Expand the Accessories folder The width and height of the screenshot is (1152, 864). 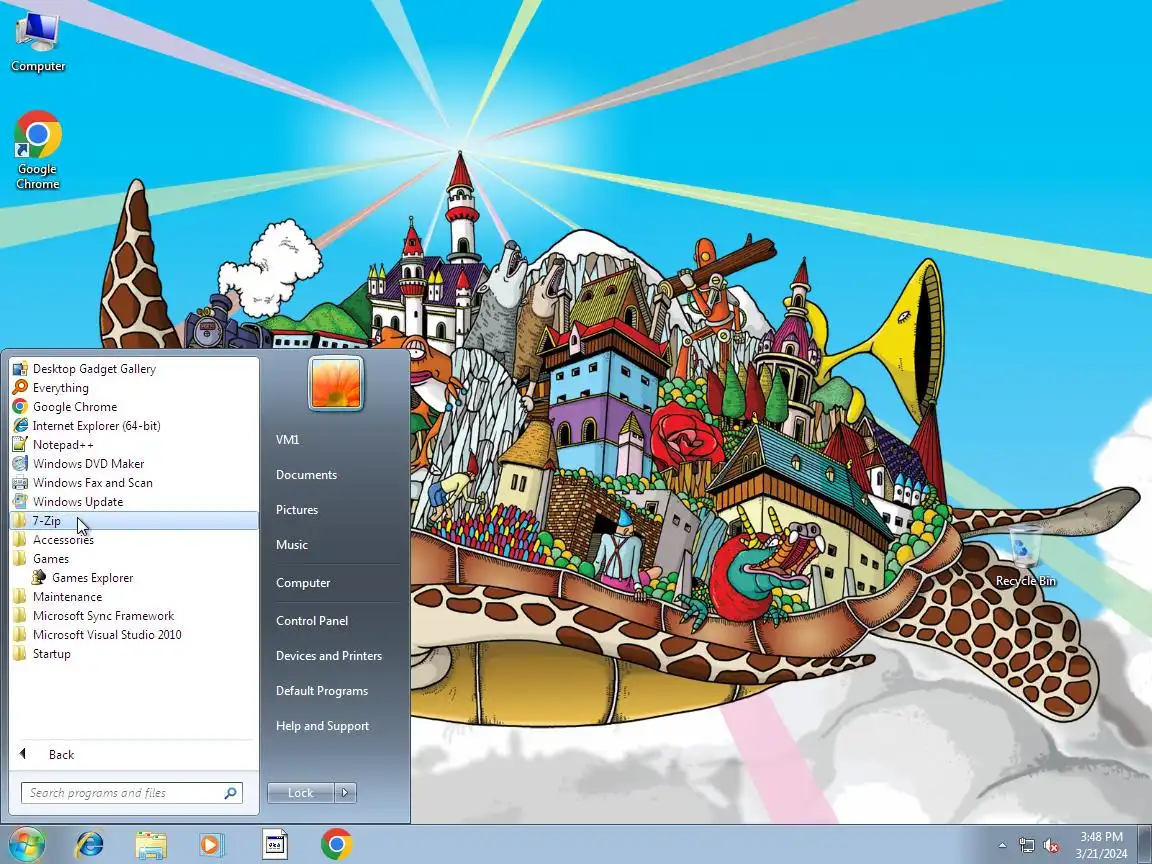point(134,540)
